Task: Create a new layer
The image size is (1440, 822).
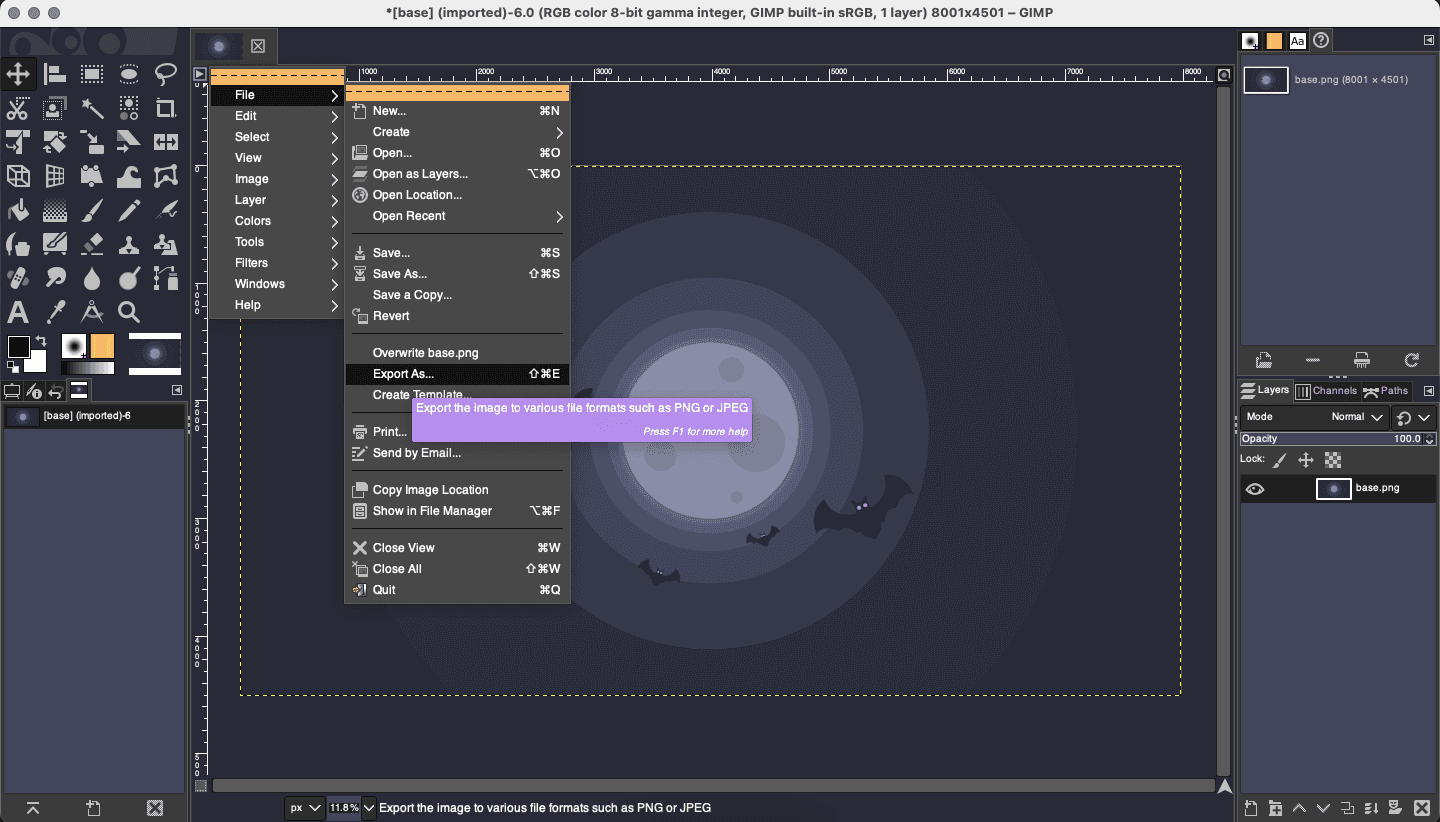Action: pyautogui.click(x=1250, y=807)
